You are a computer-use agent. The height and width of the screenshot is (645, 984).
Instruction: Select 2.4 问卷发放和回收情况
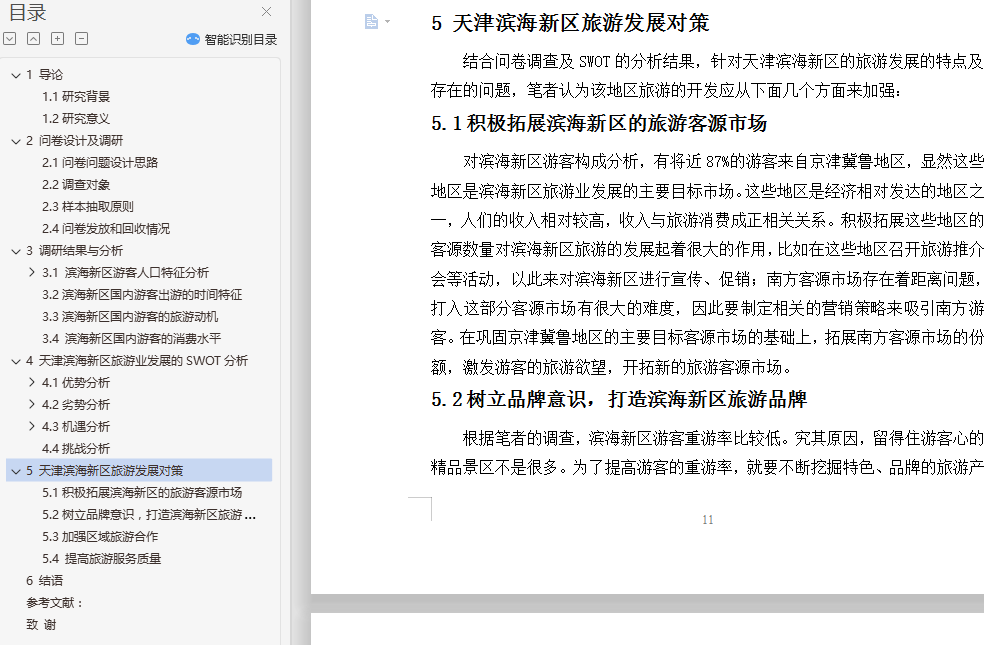[x=106, y=228]
